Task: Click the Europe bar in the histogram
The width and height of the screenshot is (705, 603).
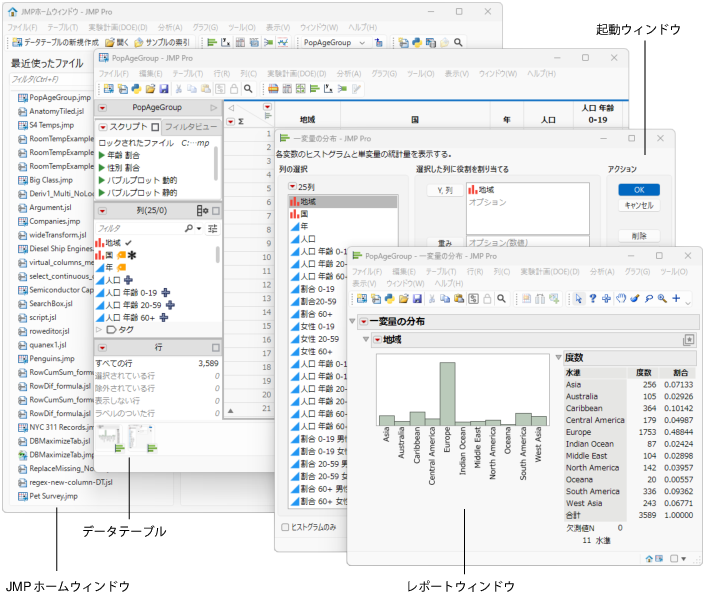Action: tap(447, 393)
